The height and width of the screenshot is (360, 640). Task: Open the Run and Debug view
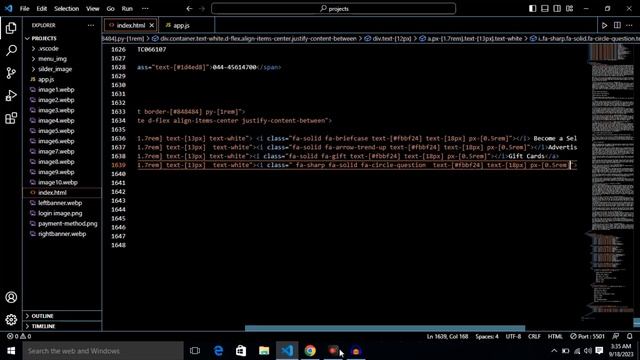[x=11, y=96]
